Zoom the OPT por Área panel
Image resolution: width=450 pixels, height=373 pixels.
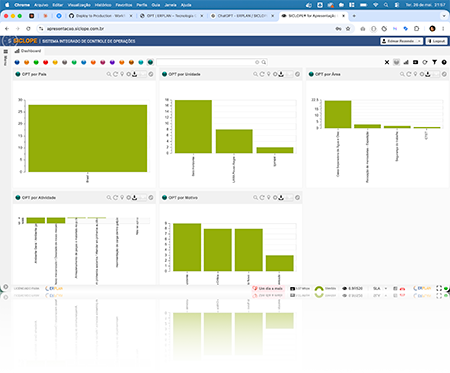tap(402, 74)
